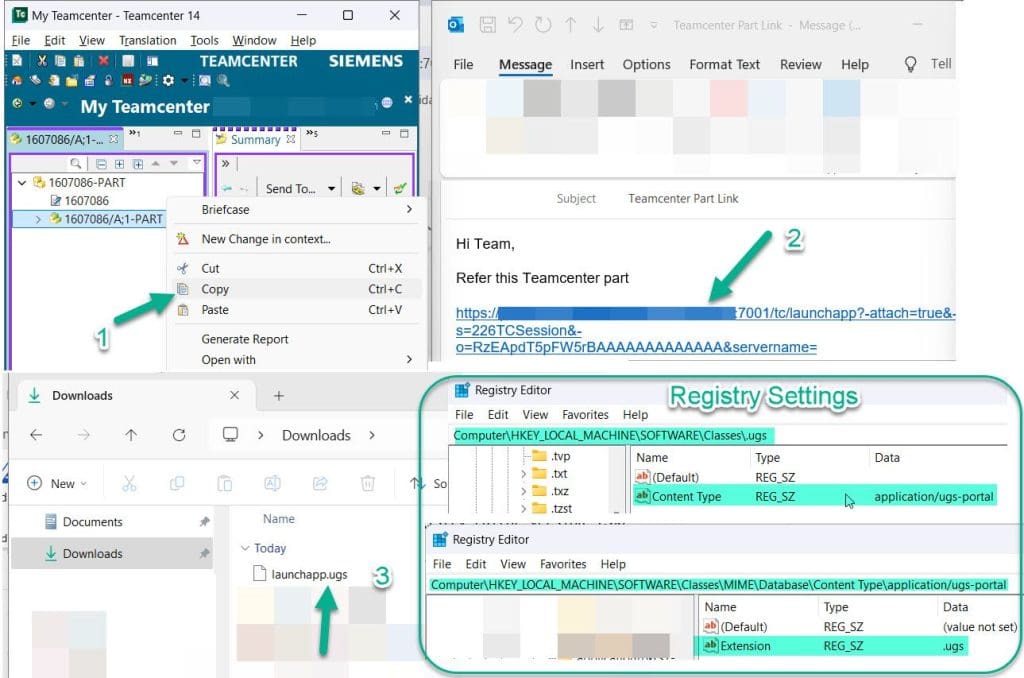Viewport: 1024px width, 678px height.
Task: Switch to the Format Text tab in Outlook
Action: pyautogui.click(x=724, y=64)
